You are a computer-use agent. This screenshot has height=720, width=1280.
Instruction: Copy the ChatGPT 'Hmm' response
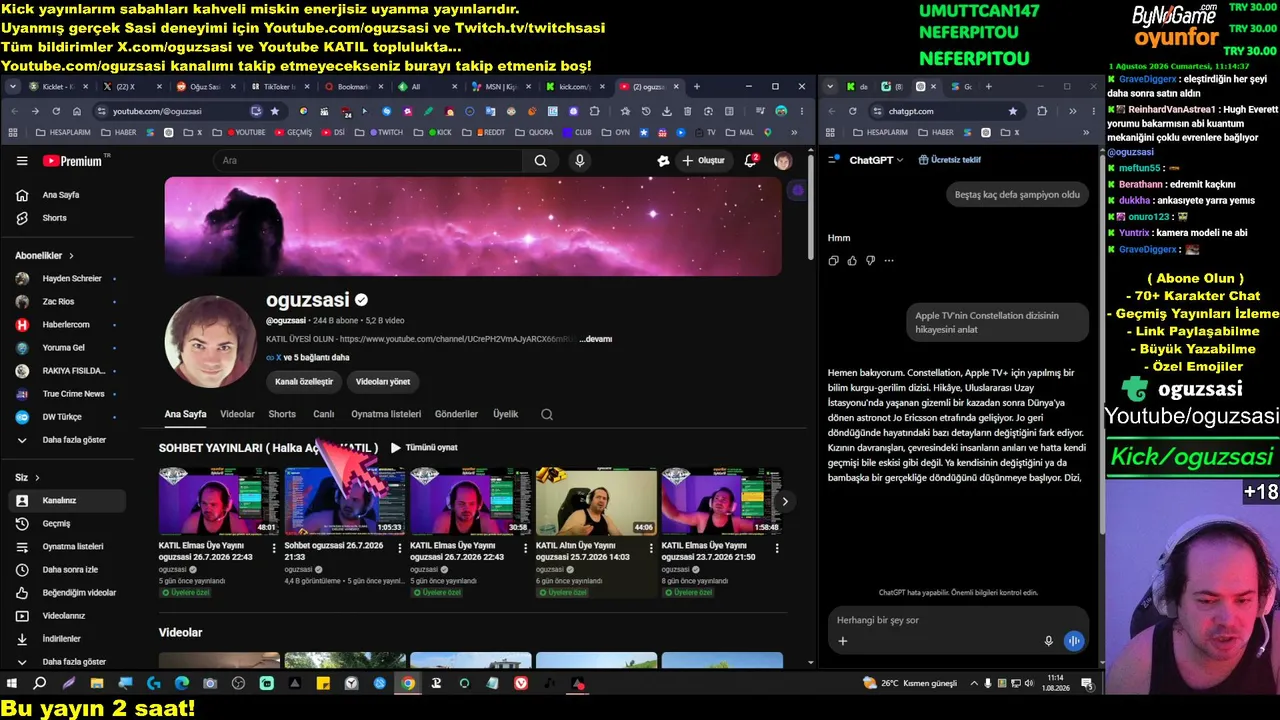(x=833, y=261)
